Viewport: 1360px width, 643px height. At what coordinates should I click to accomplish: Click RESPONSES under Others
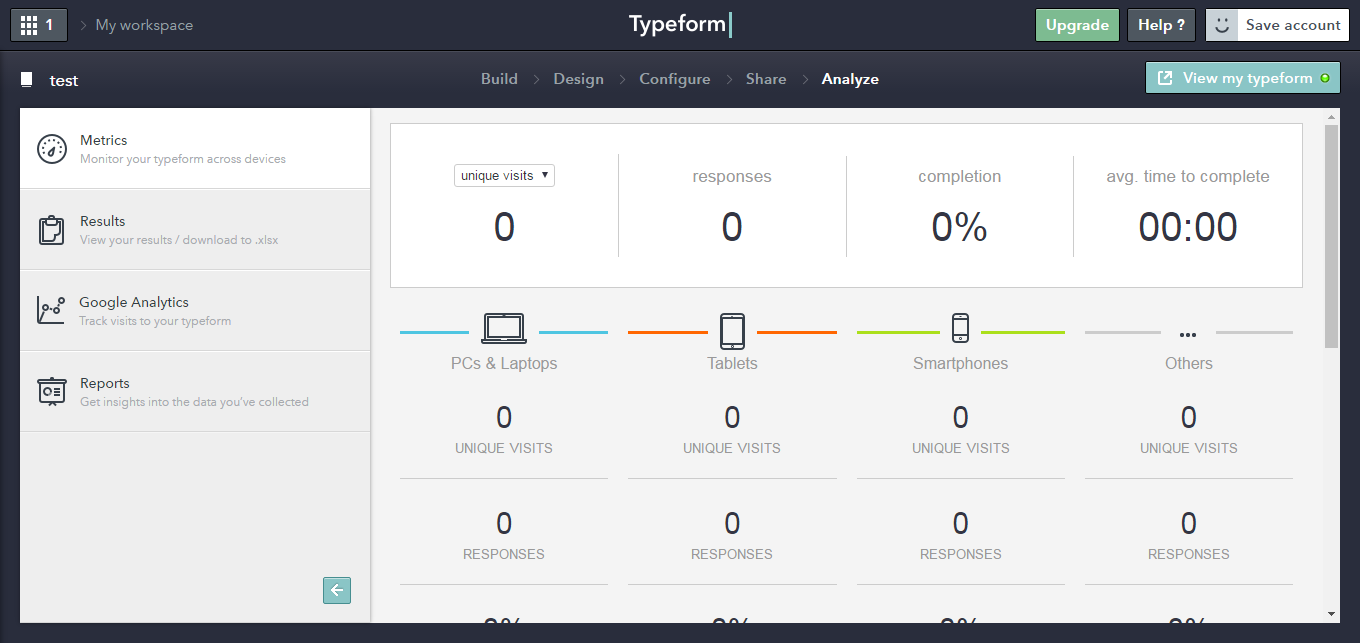pos(1188,554)
